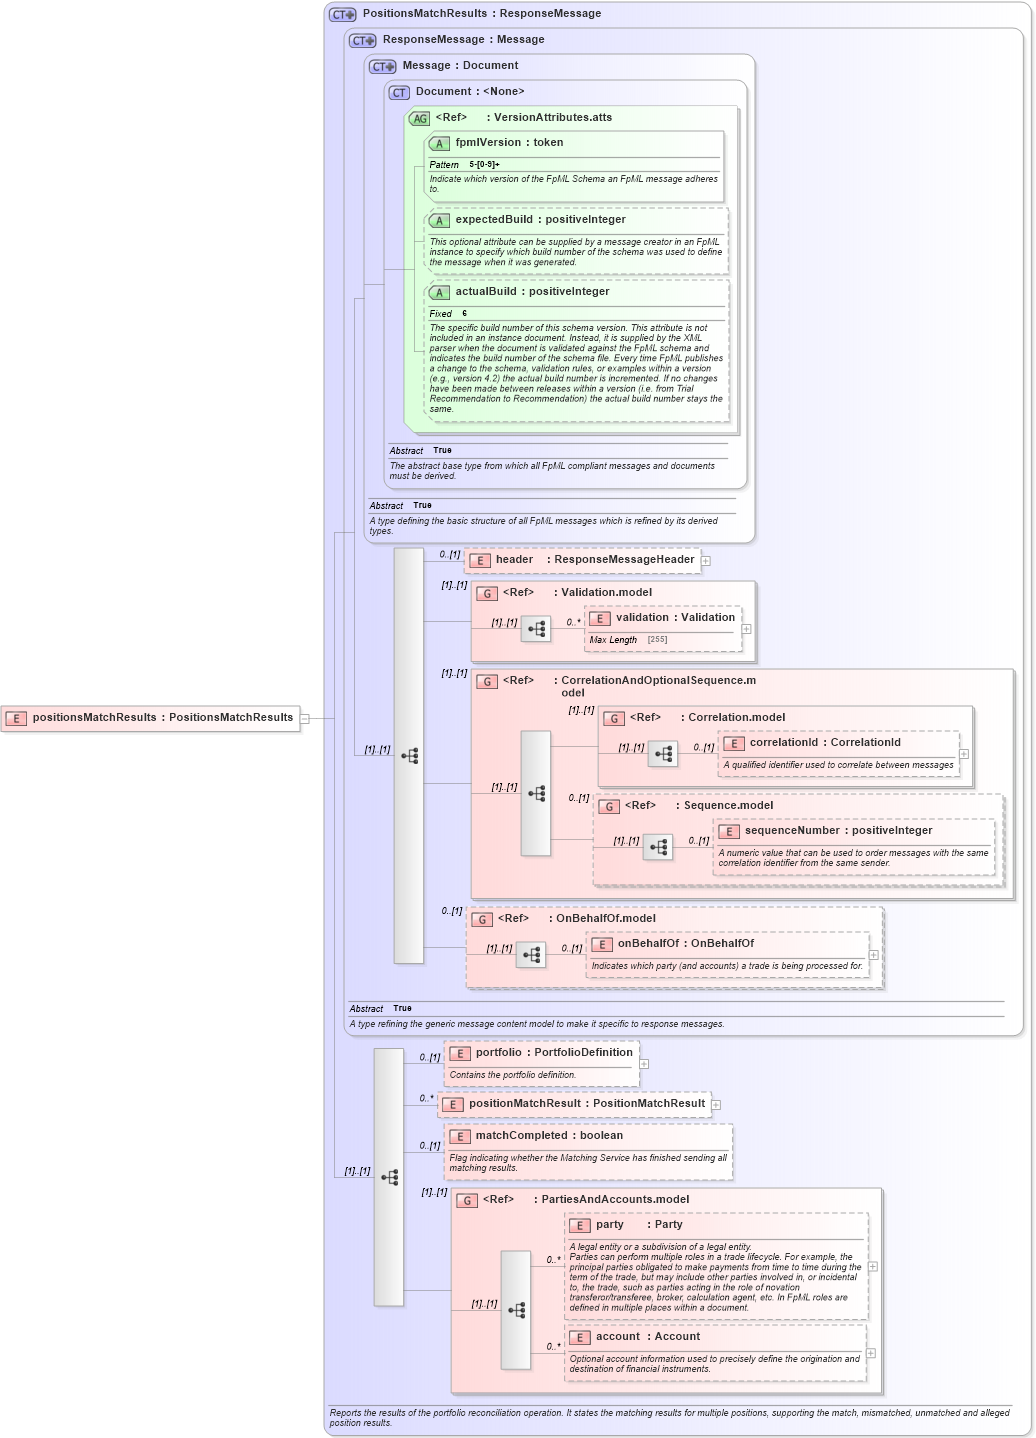Click the Max Length [255] facet
The height and width of the screenshot is (1438, 1036).
[628, 640]
